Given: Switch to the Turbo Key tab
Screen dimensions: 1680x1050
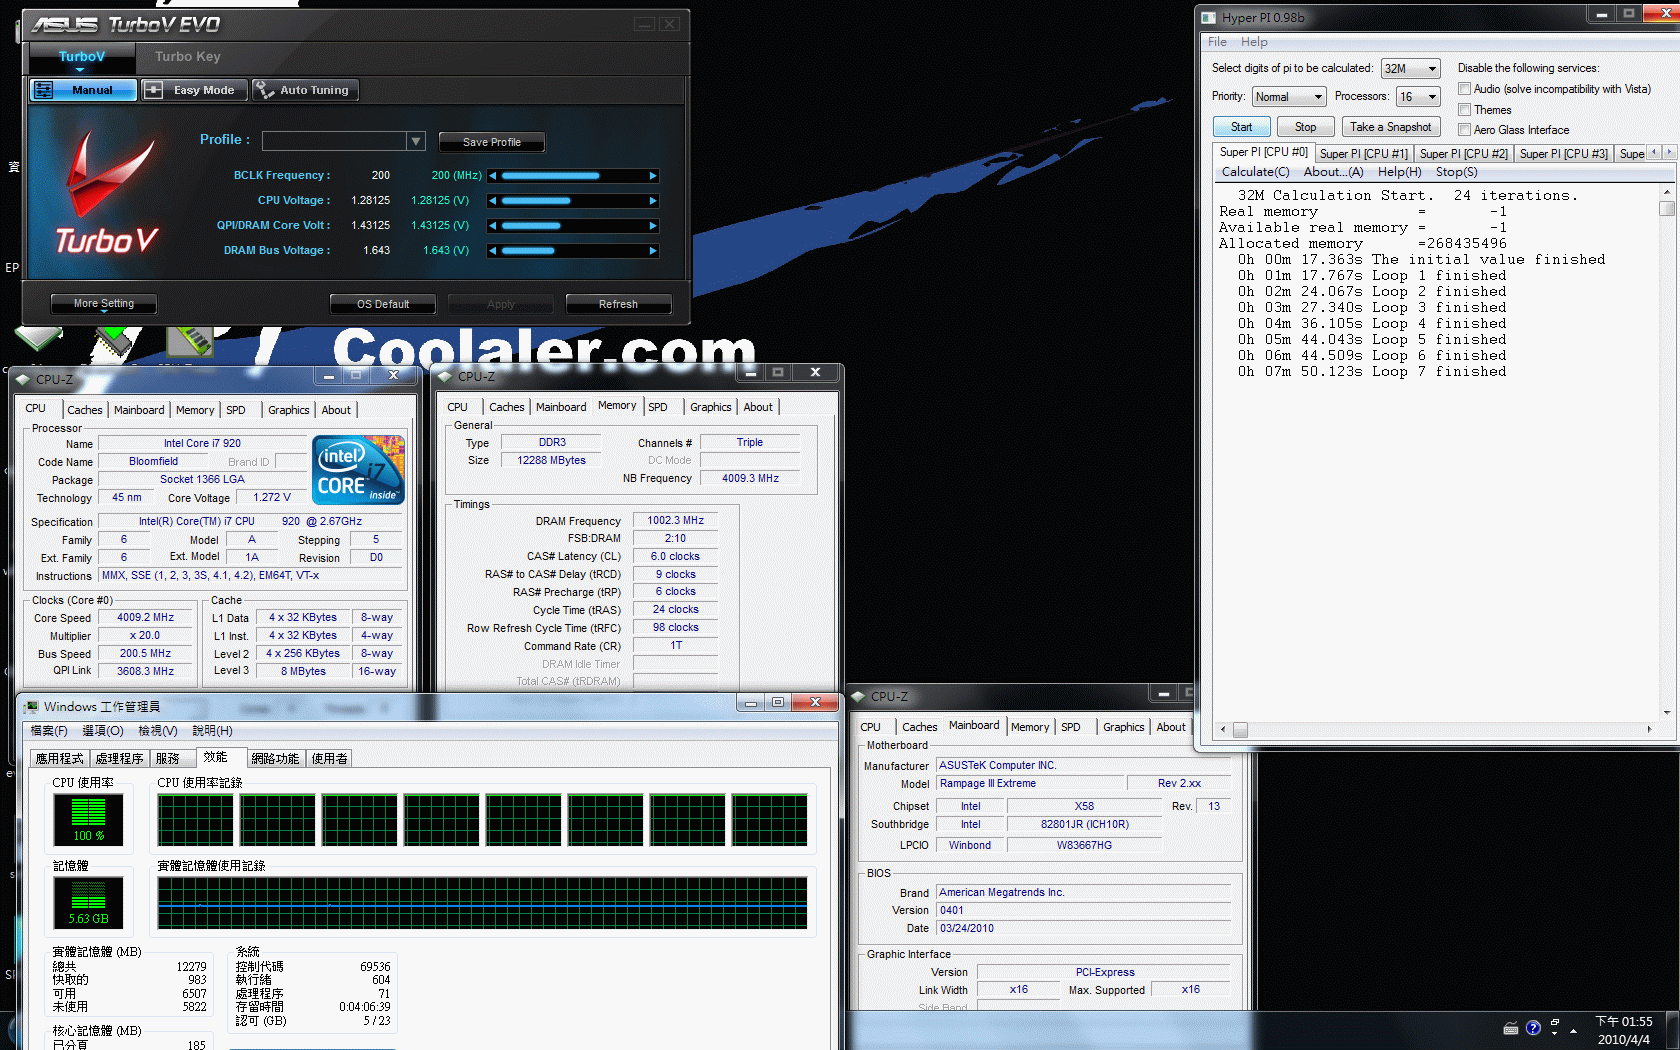Looking at the screenshot, I should pyautogui.click(x=188, y=57).
